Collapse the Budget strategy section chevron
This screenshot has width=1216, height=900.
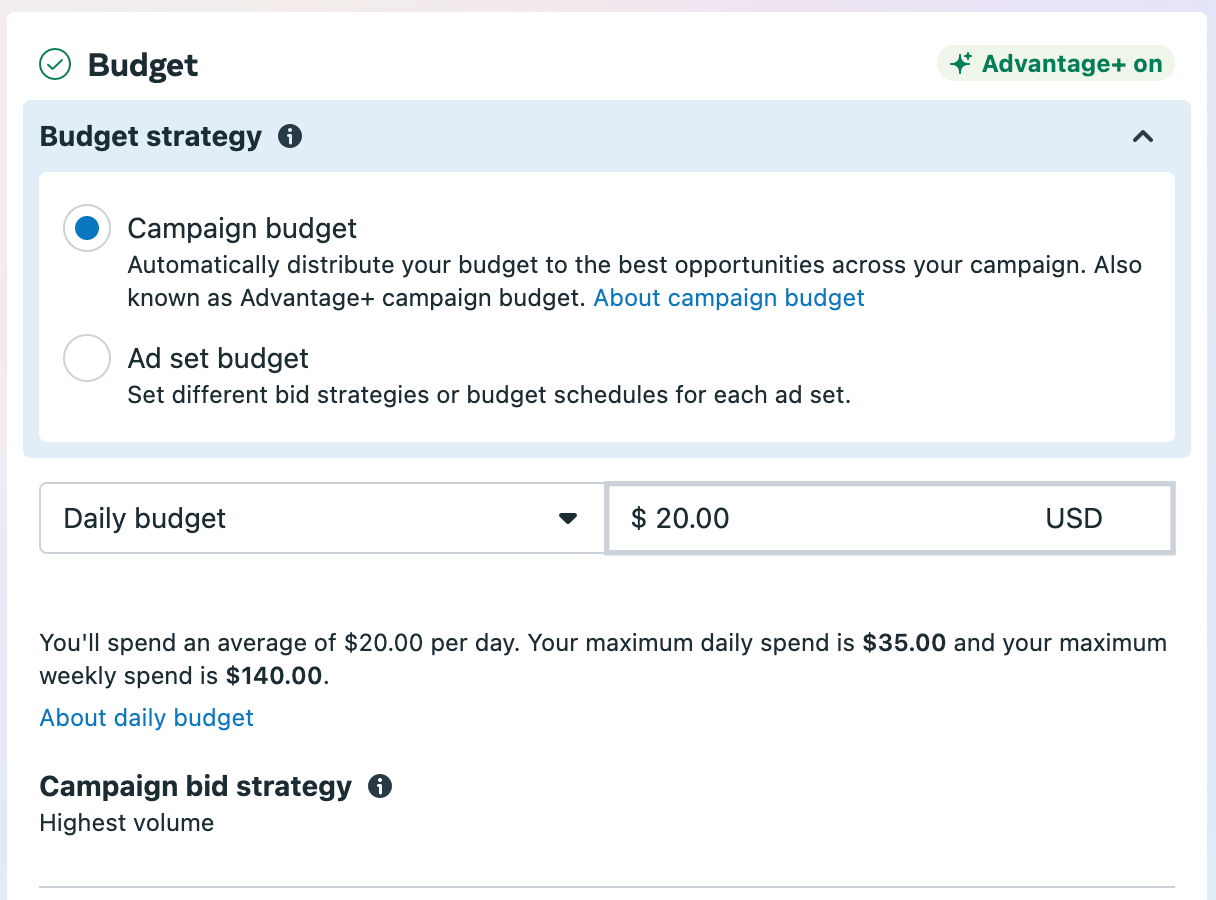coord(1143,137)
